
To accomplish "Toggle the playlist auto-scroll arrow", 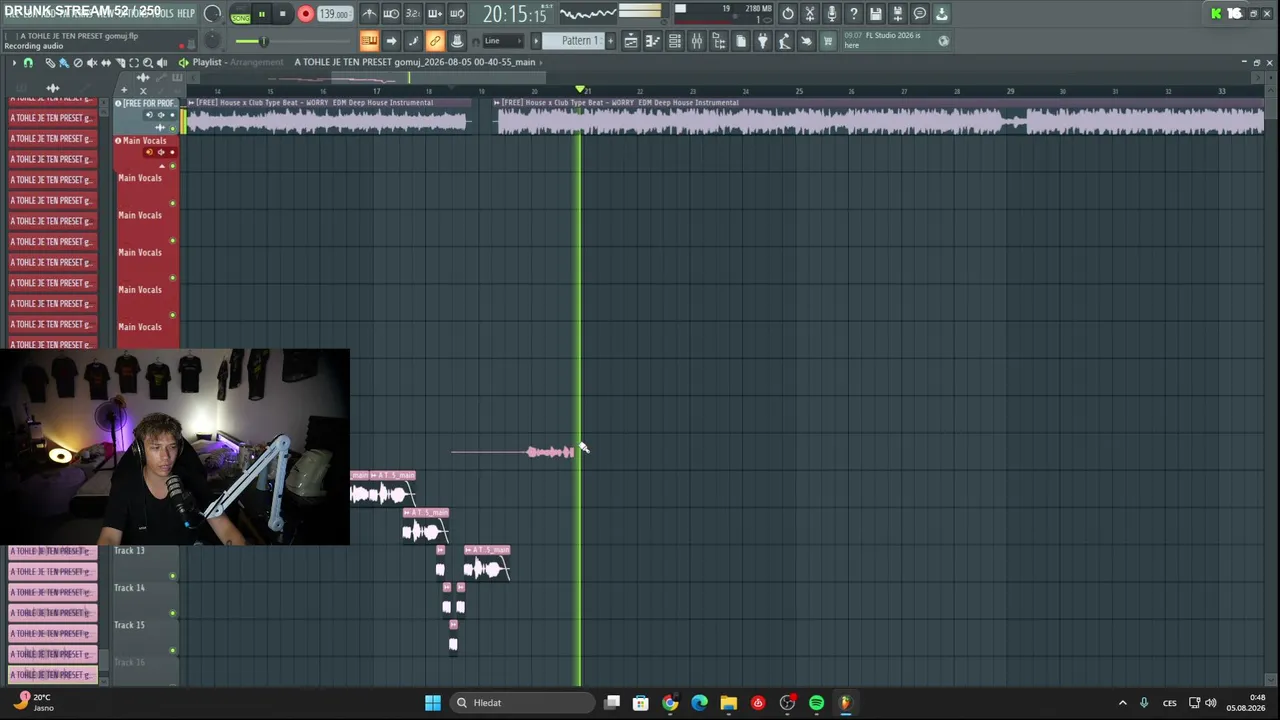I will point(391,41).
